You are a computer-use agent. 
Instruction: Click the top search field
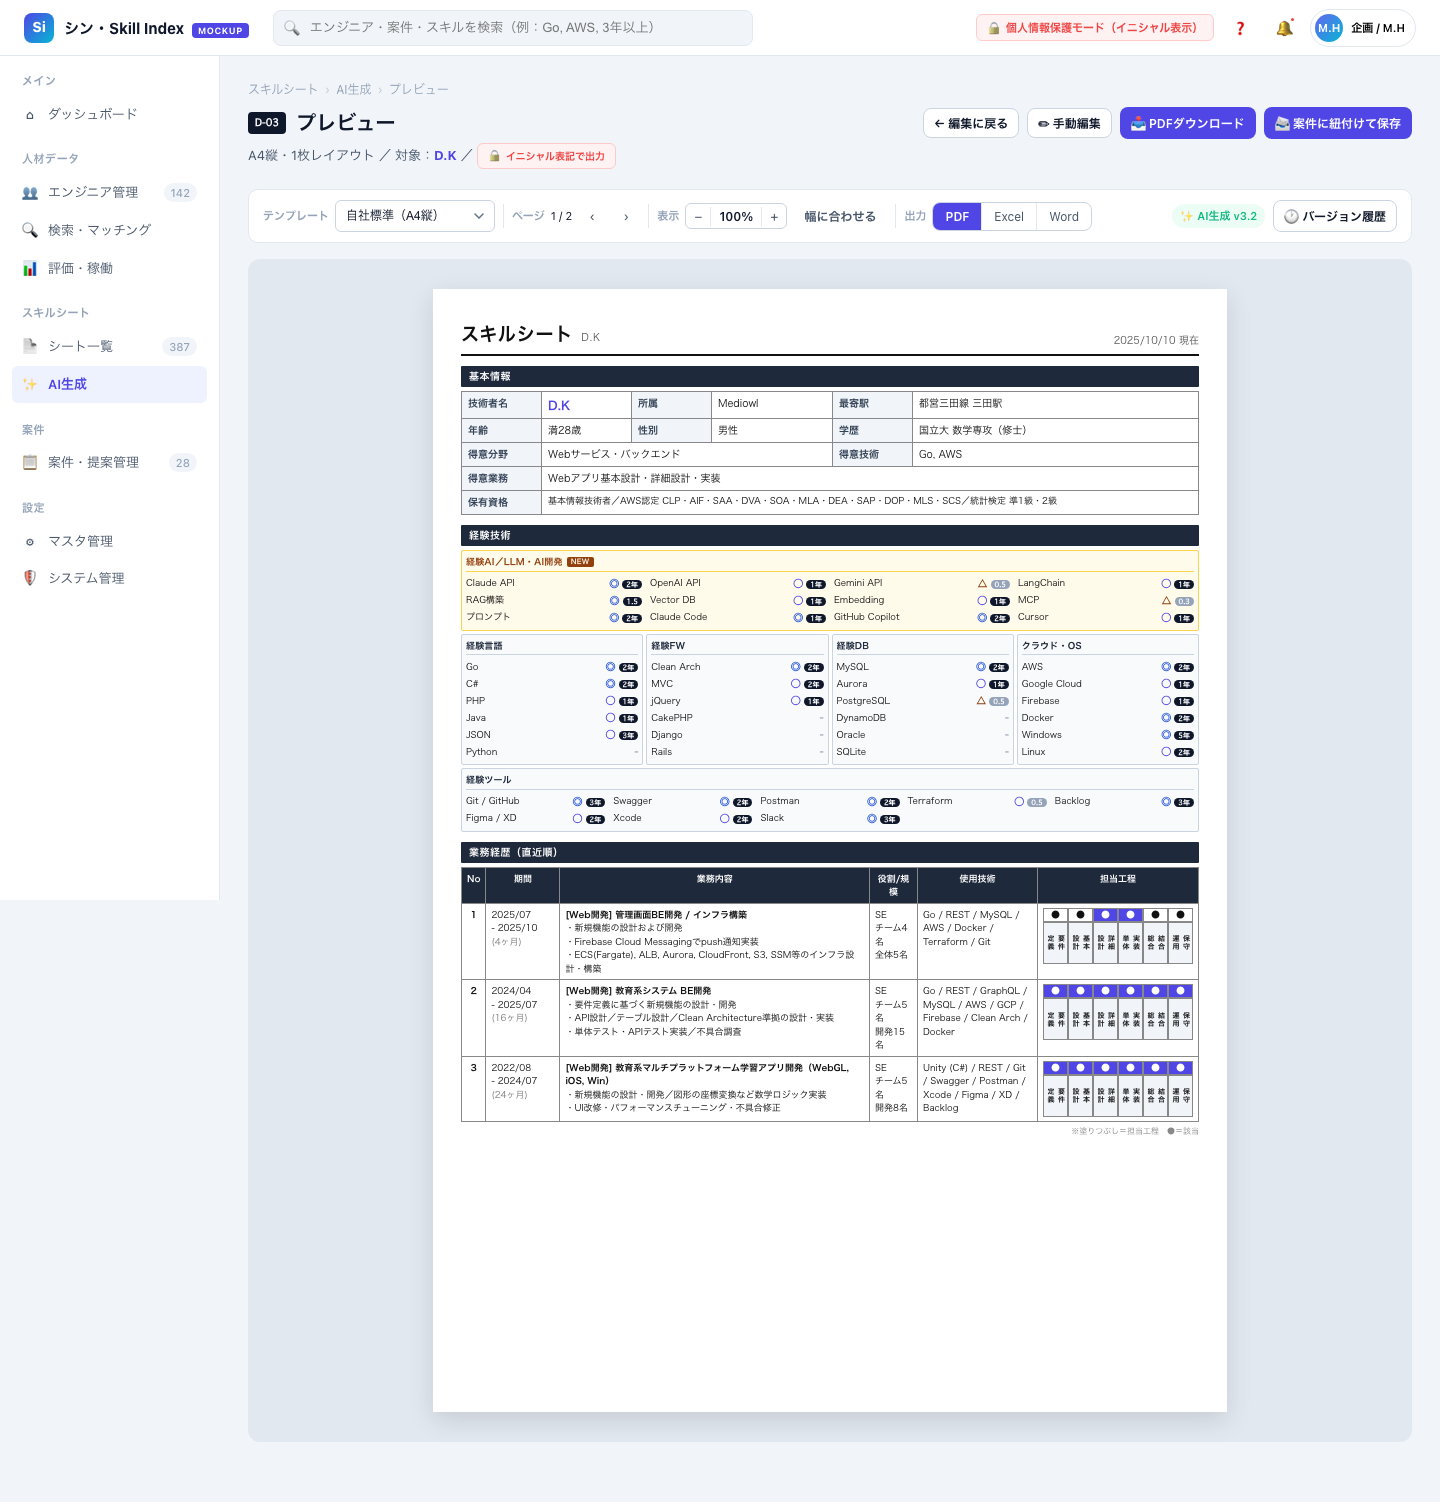(x=513, y=28)
